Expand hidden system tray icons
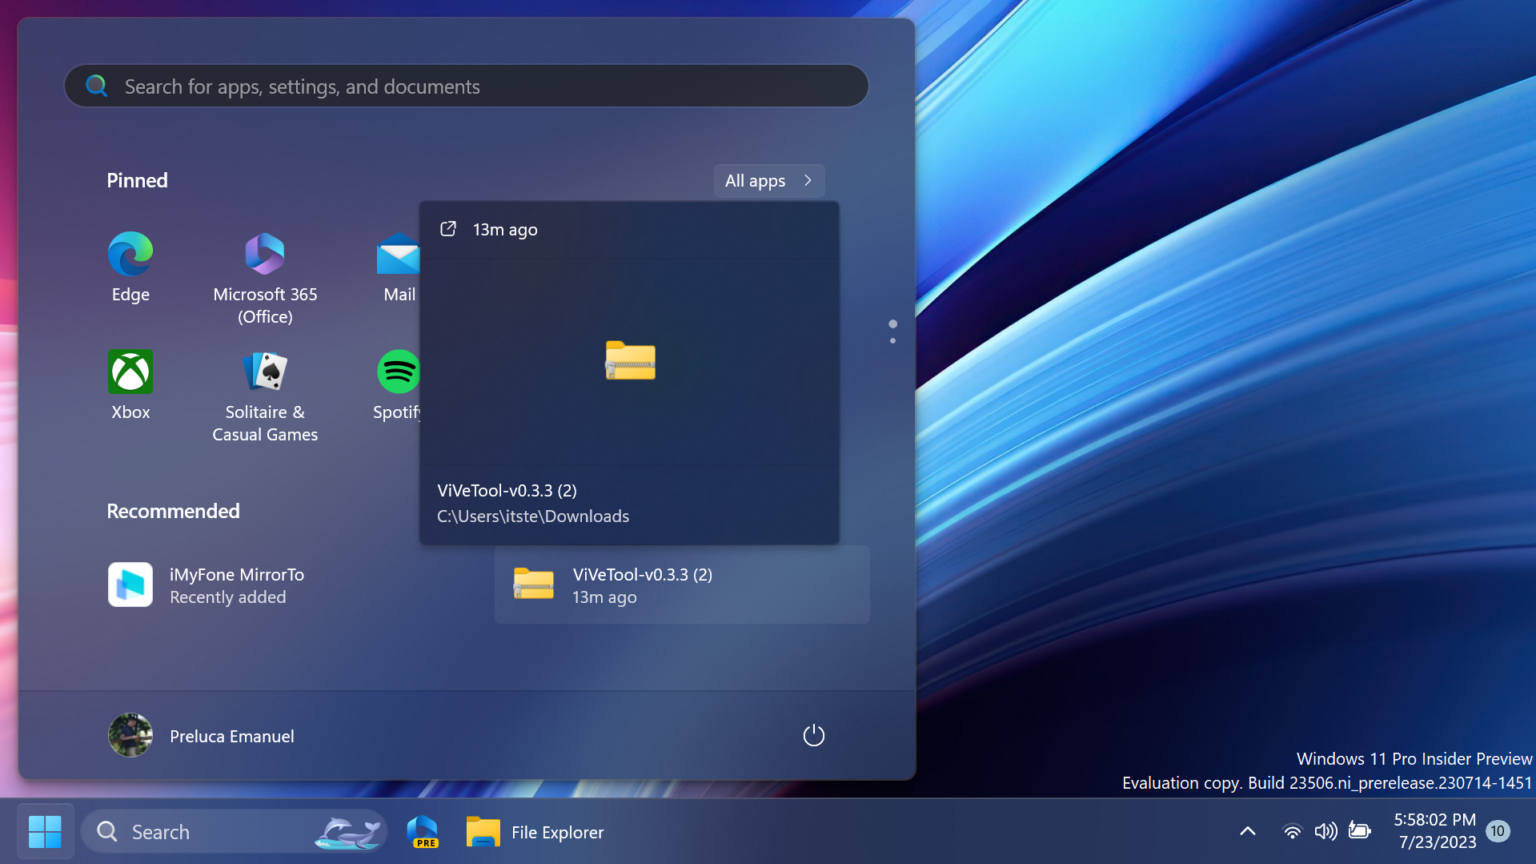The width and height of the screenshot is (1536, 864). click(1247, 831)
